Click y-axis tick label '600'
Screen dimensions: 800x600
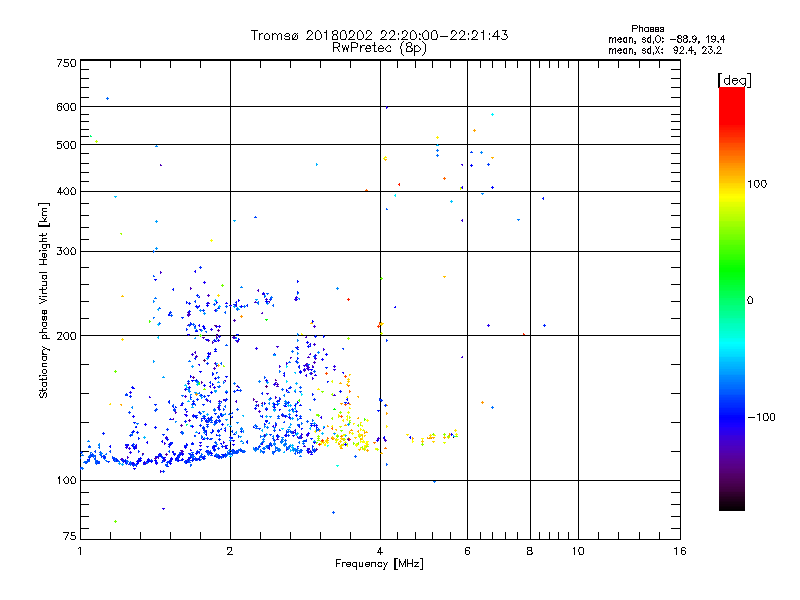[x=67, y=107]
